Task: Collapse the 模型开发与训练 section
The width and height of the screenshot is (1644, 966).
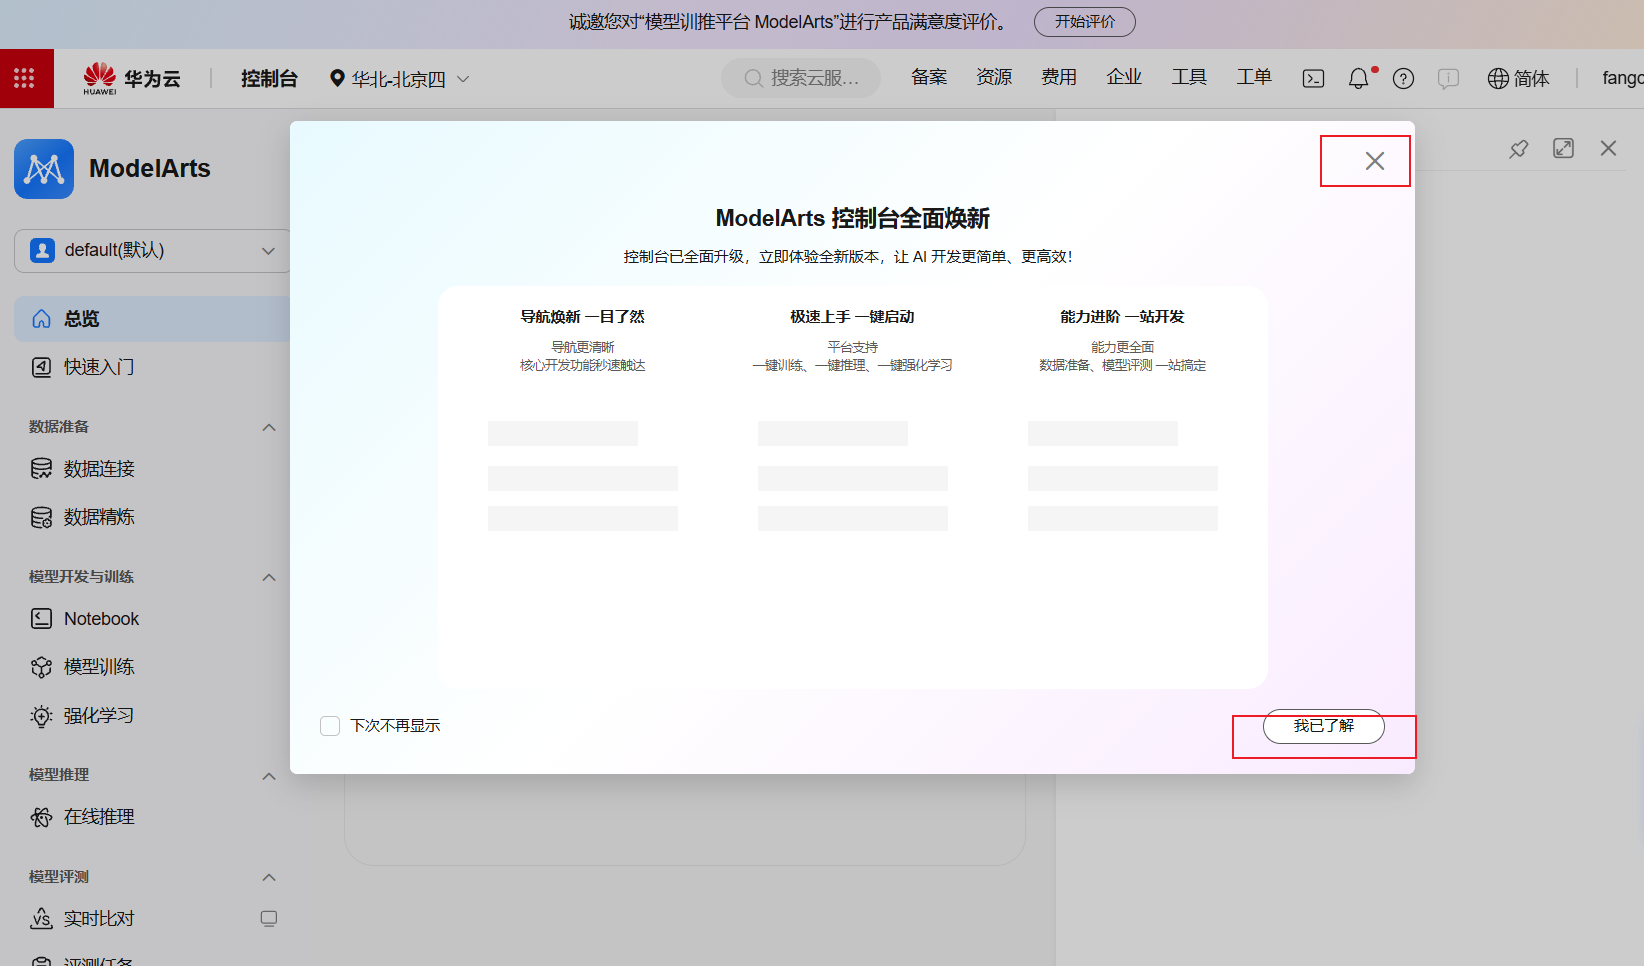Action: coord(268,577)
